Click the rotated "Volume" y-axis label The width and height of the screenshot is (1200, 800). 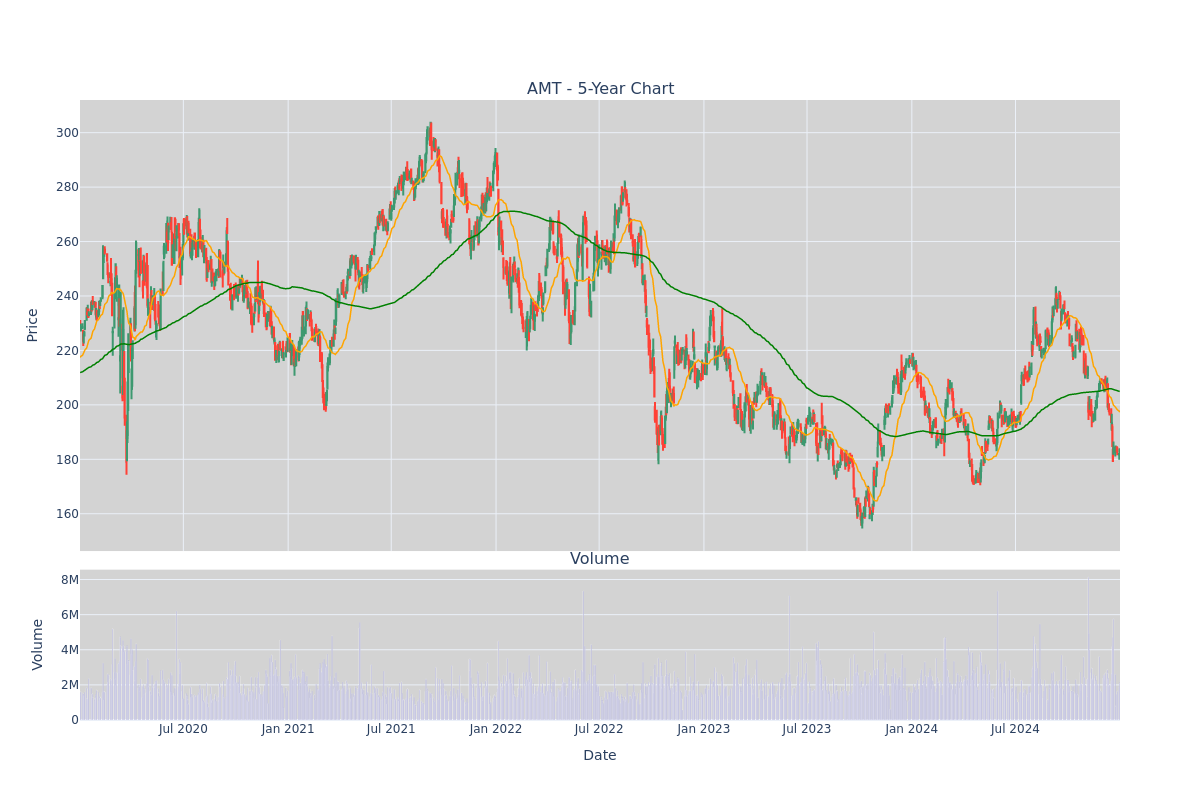[x=38, y=644]
